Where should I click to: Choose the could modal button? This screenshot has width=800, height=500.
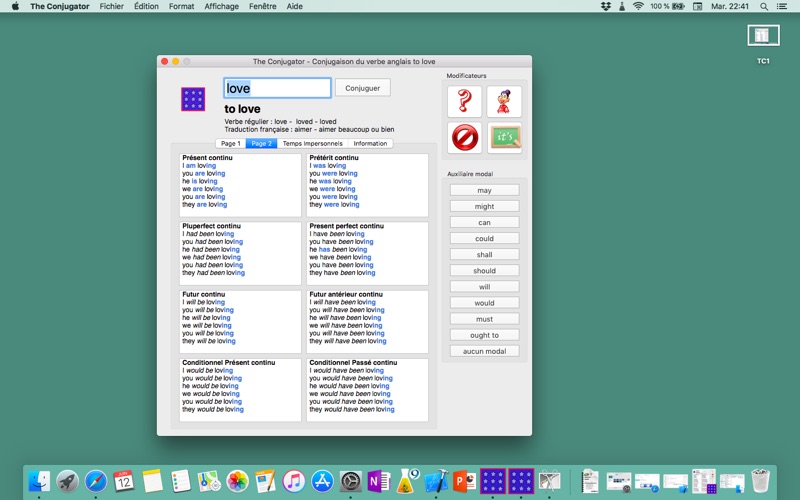[x=484, y=239]
